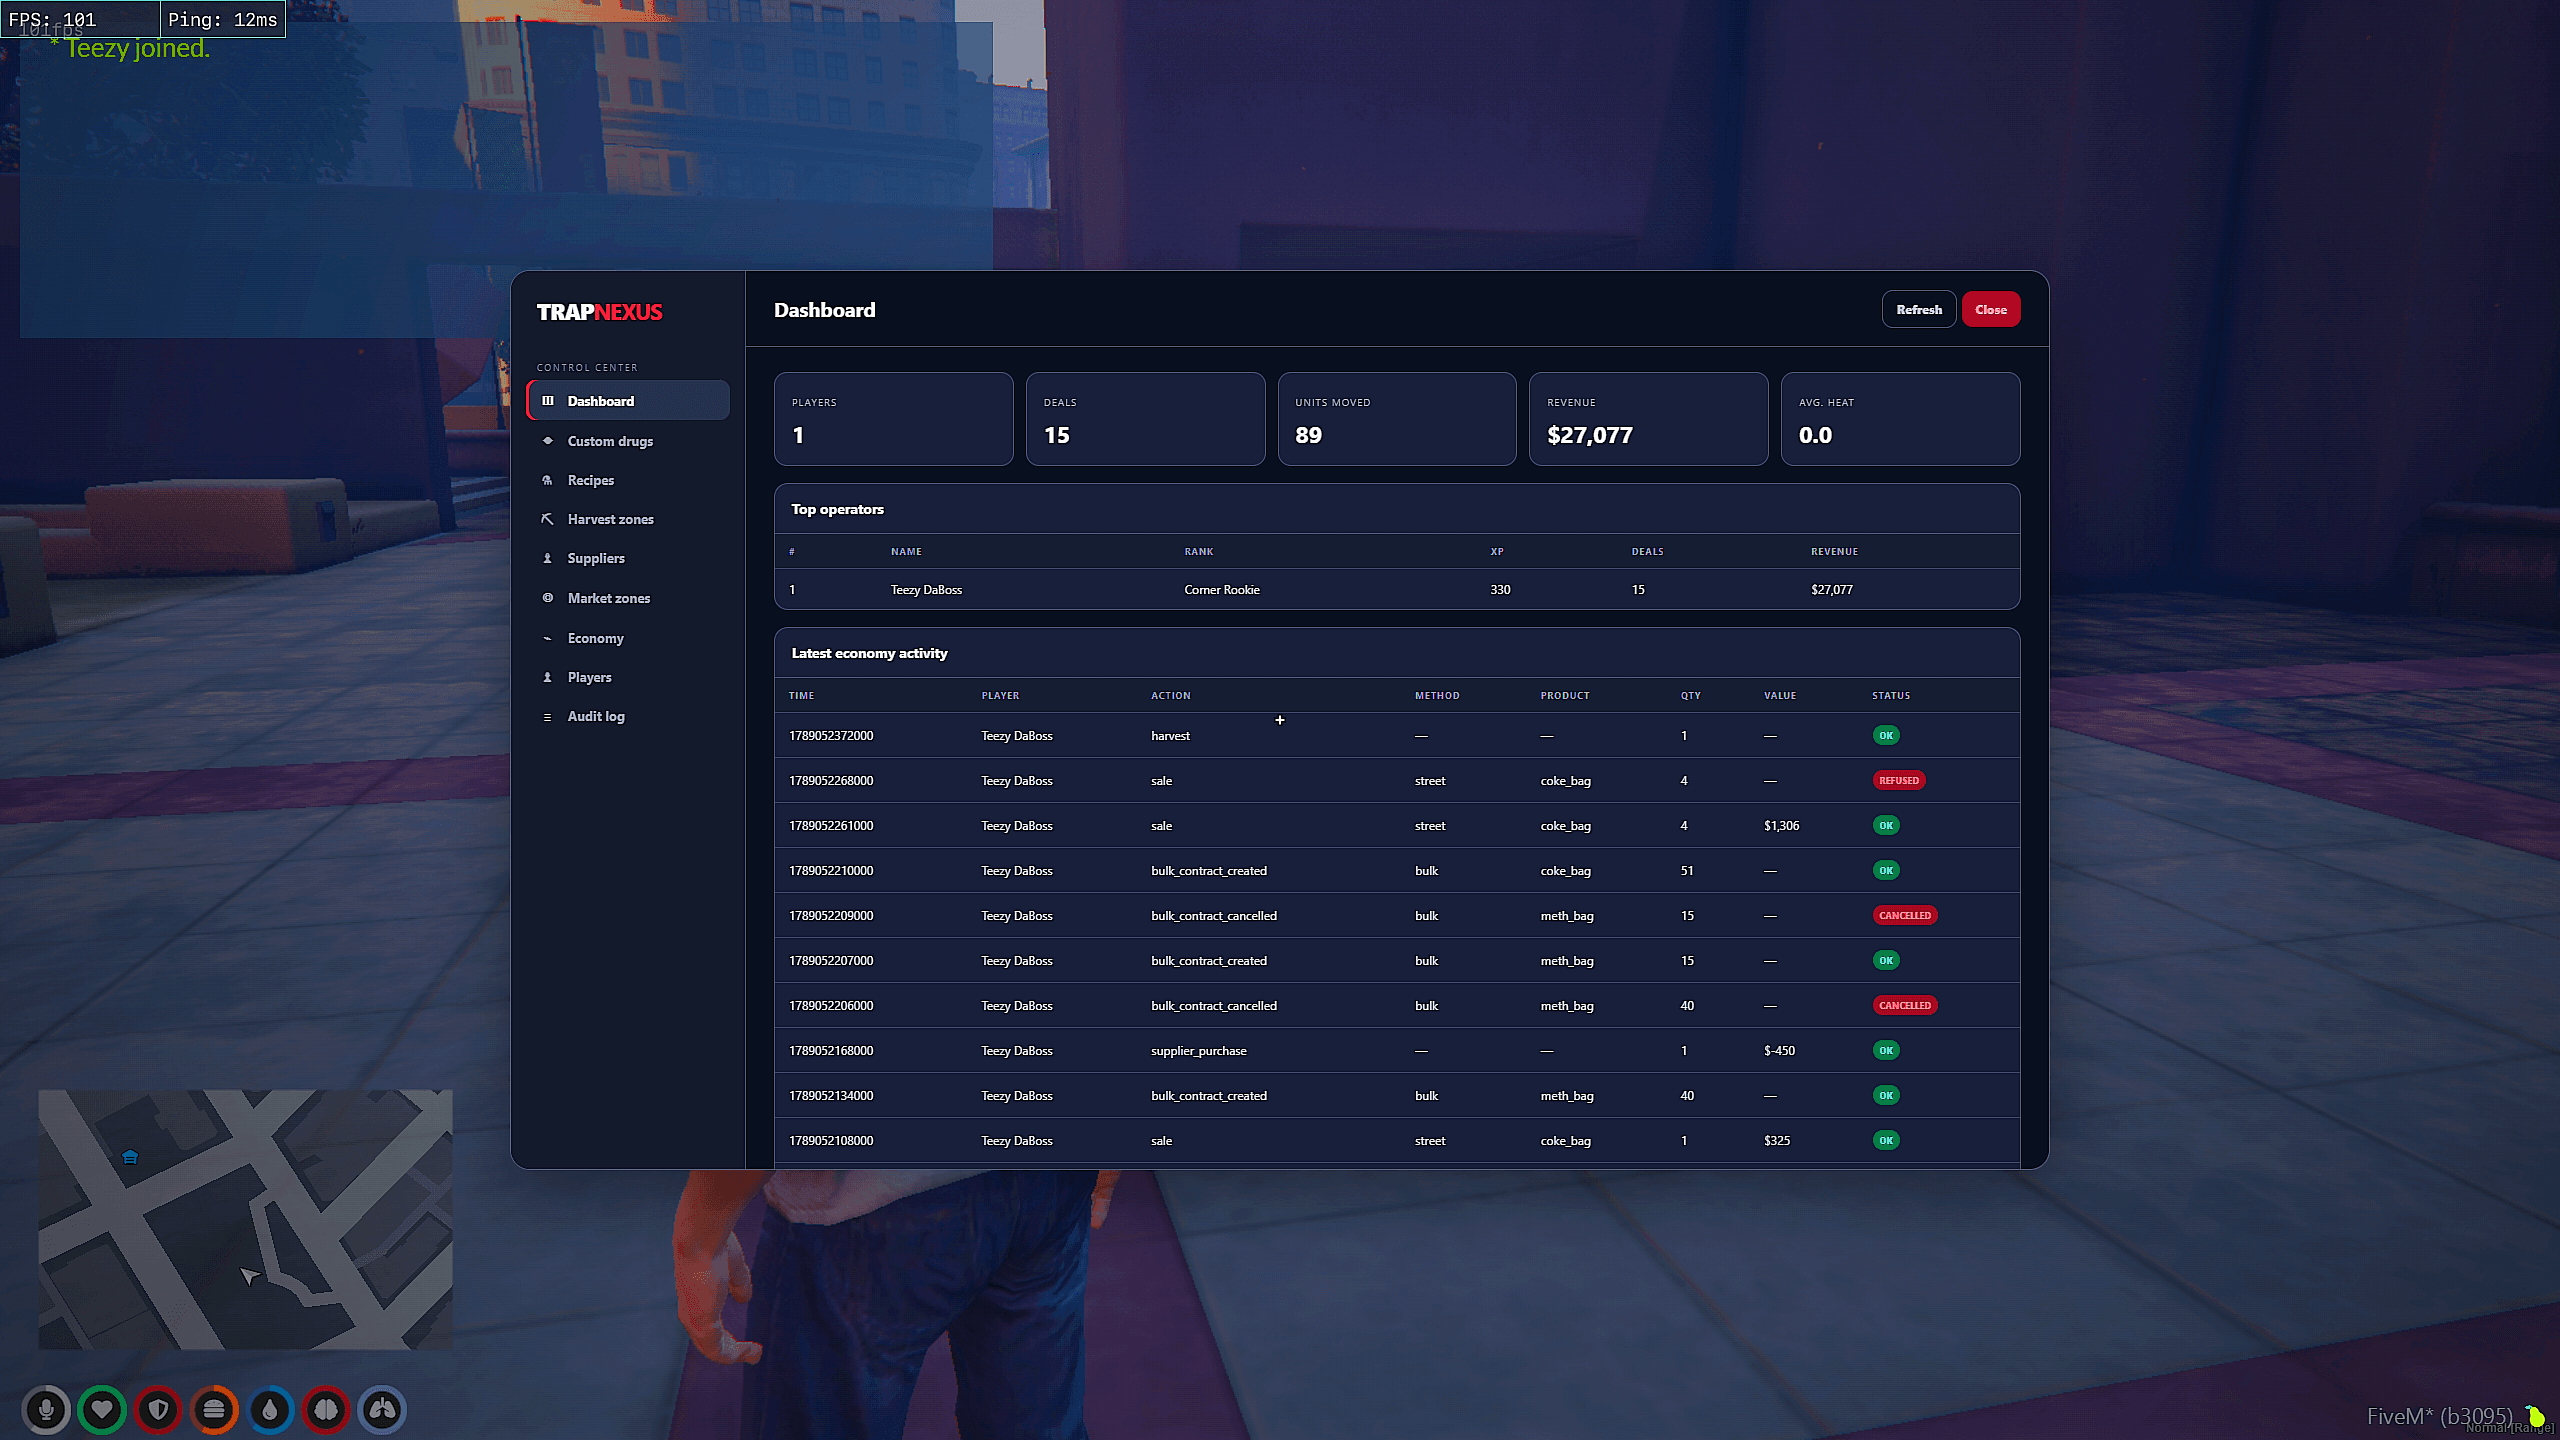Select the Units Moved stat card

(x=1397, y=419)
